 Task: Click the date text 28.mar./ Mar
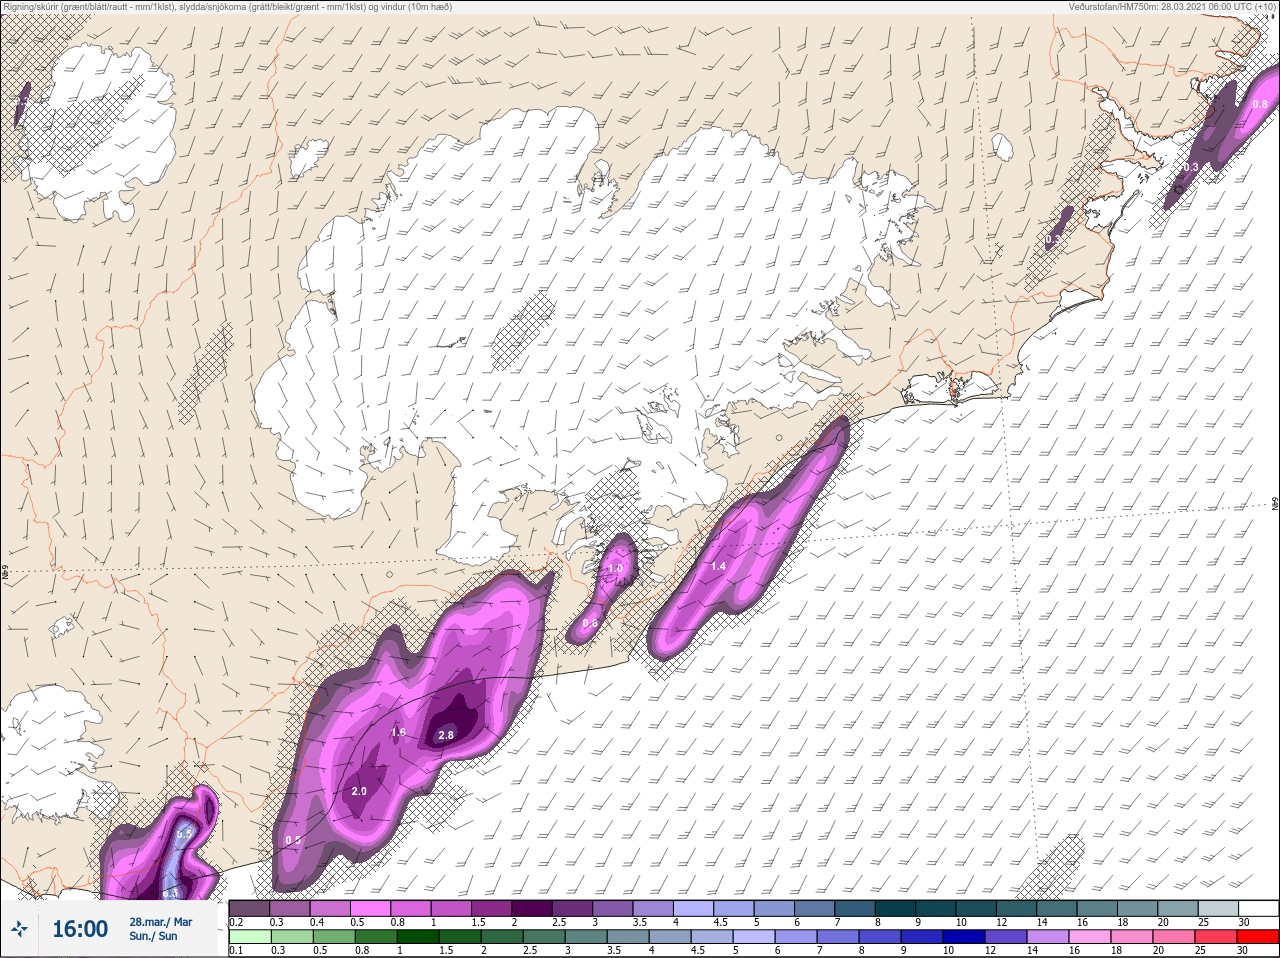160,922
